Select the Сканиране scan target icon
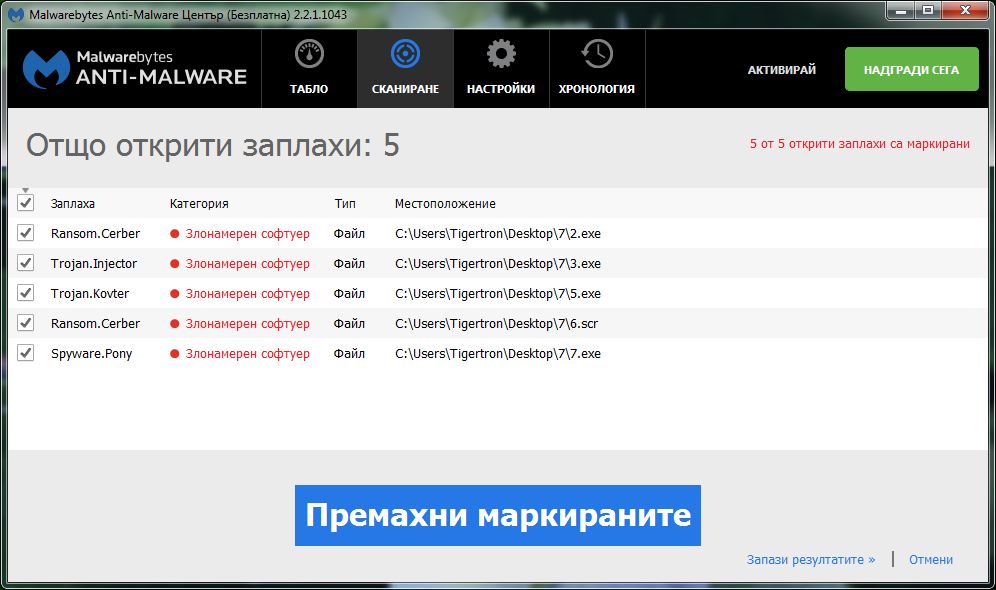This screenshot has height=590, width=996. coord(405,54)
